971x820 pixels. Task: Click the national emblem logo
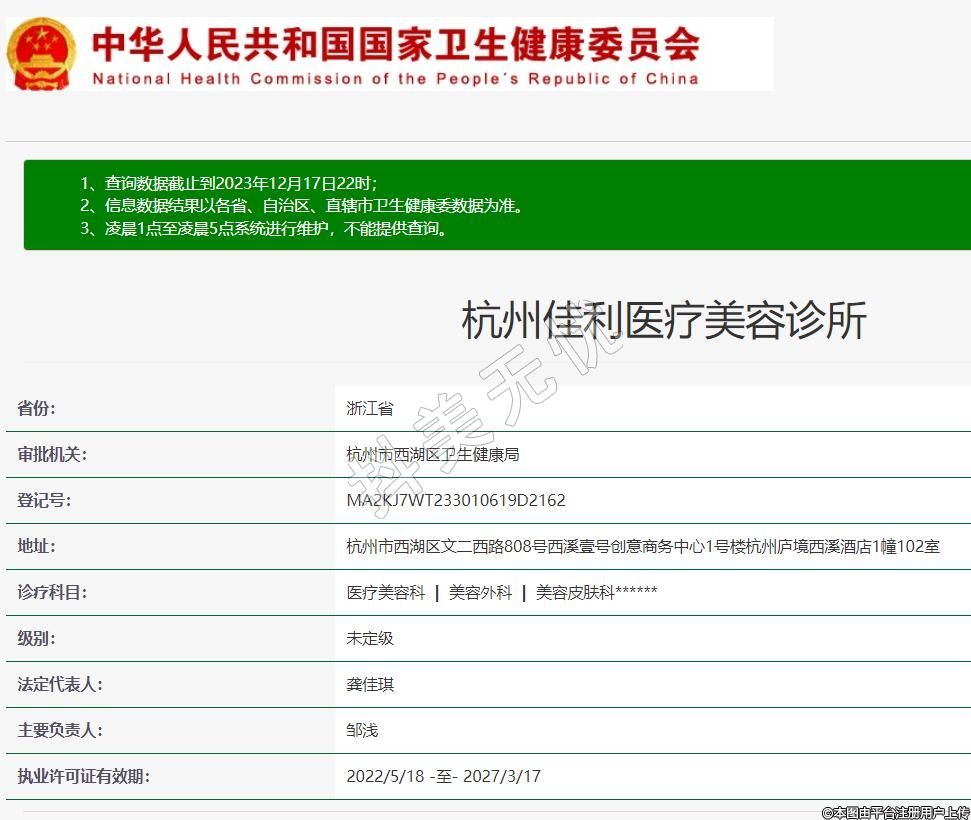click(x=41, y=53)
